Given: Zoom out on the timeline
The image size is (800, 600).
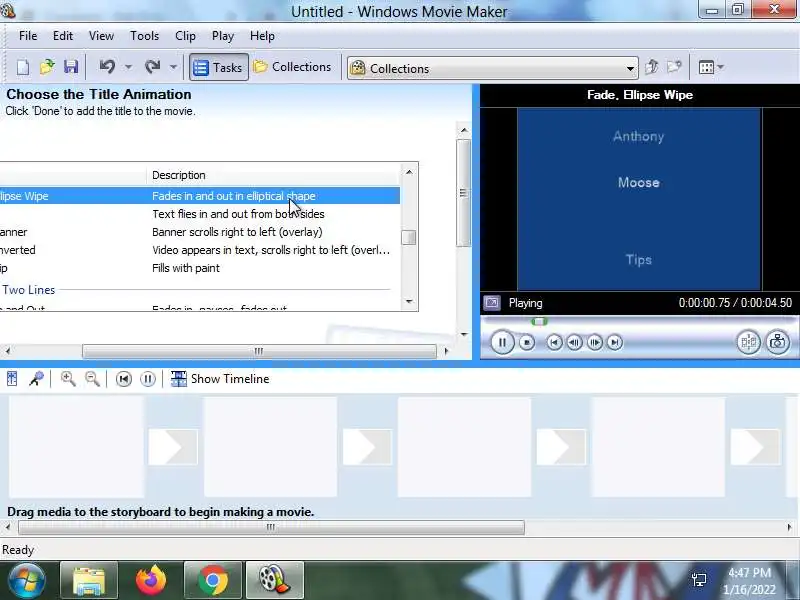Looking at the screenshot, I should 92,379.
